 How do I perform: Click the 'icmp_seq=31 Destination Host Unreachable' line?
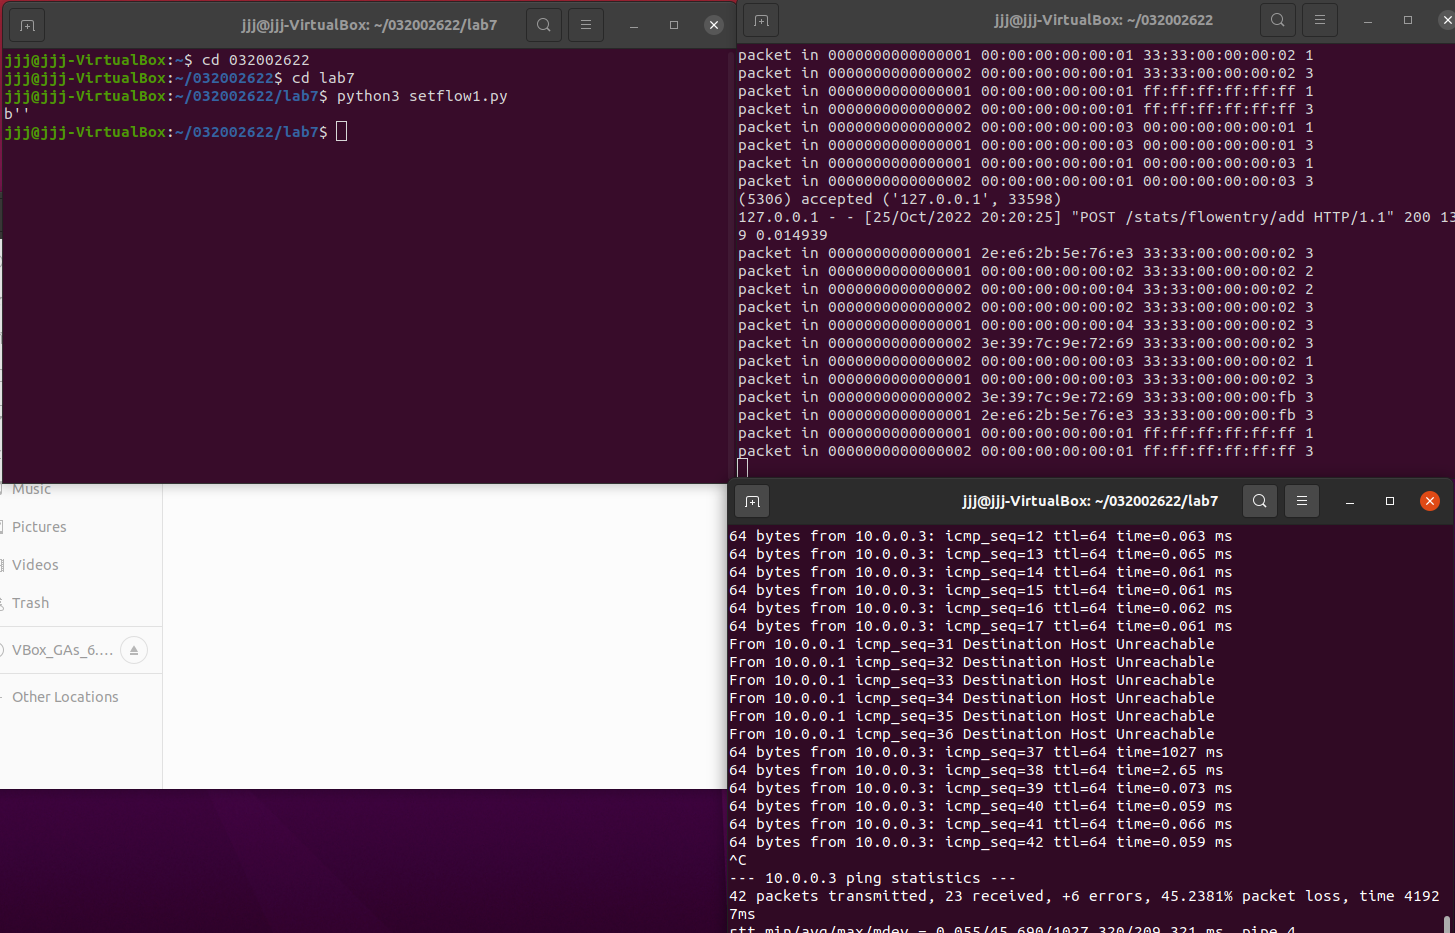[x=972, y=644]
